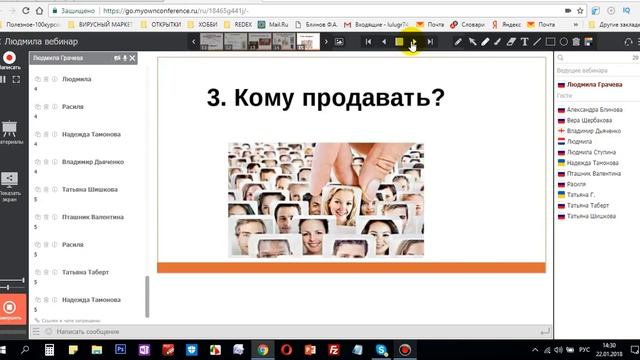
Task: Pause the webinar recording
Action: (x=3, y=80)
